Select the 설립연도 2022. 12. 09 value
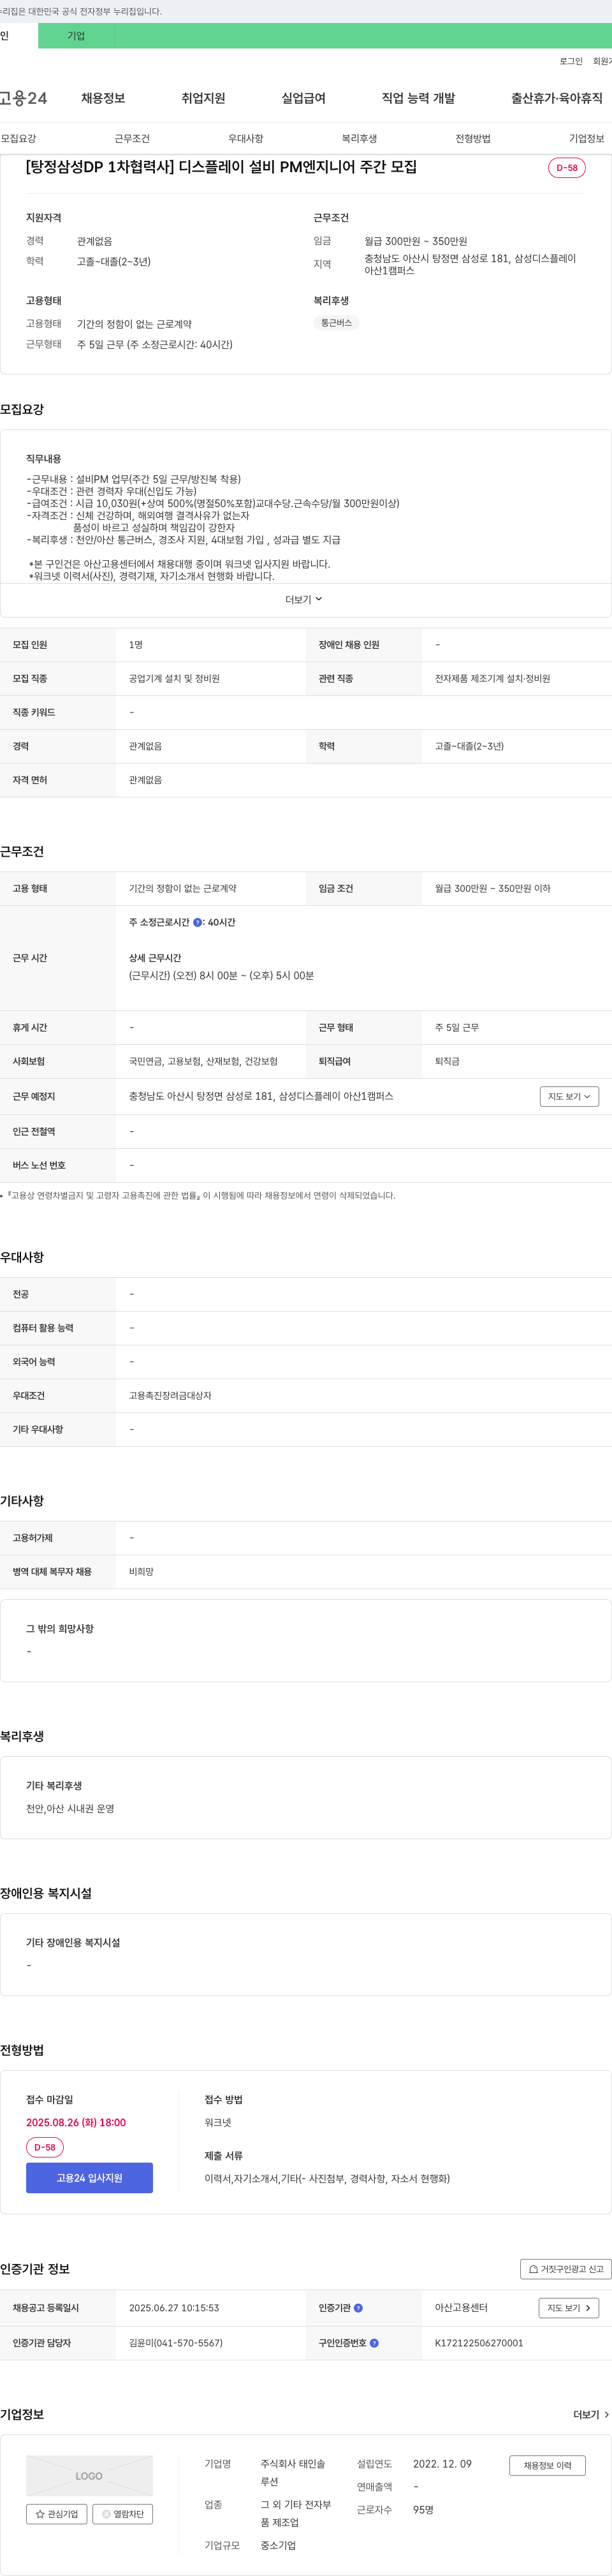Image resolution: width=612 pixels, height=2576 pixels. click(x=442, y=2464)
